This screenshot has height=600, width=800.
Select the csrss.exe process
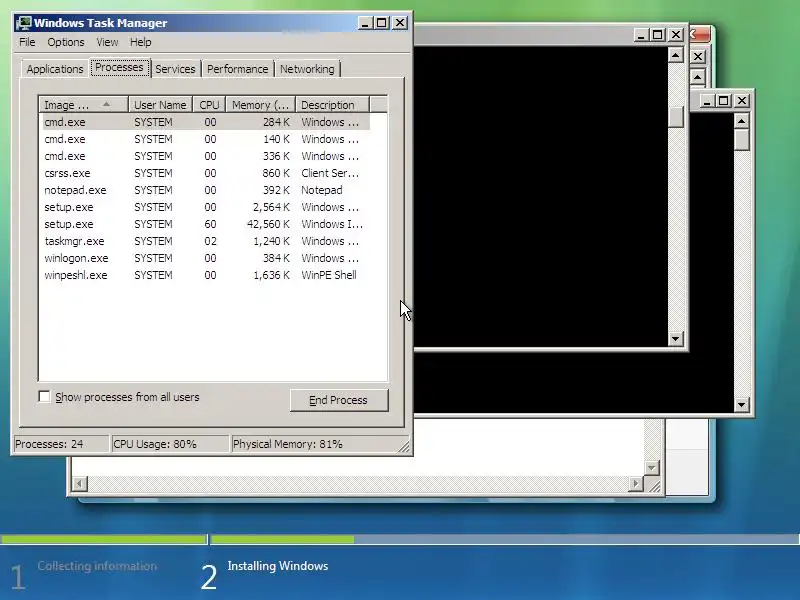[204, 173]
